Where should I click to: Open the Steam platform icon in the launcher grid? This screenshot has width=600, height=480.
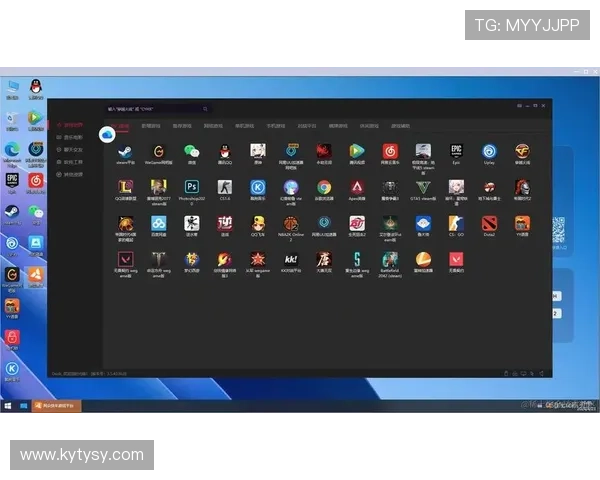coord(125,152)
